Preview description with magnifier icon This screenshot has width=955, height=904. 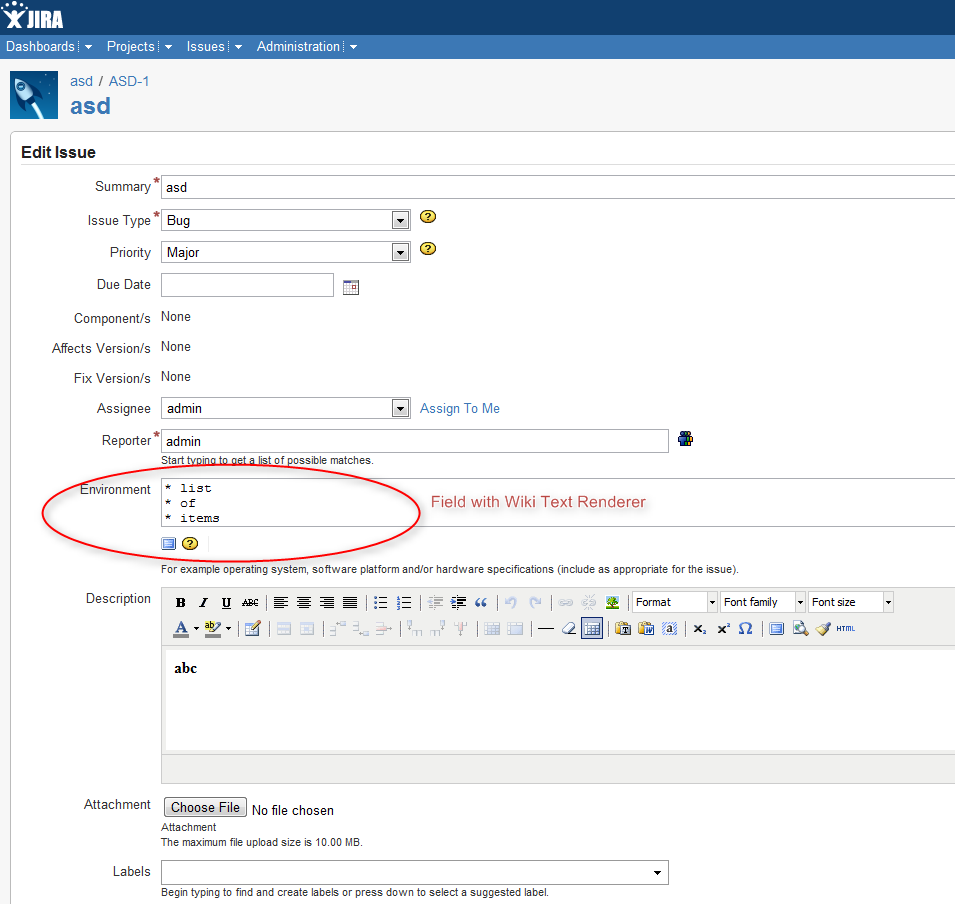point(800,629)
